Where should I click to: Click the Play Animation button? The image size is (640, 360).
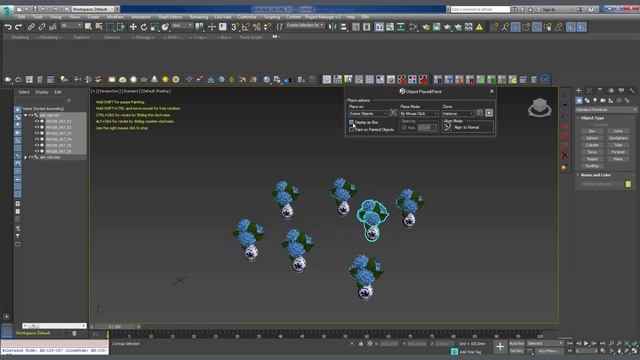(x=586, y=344)
